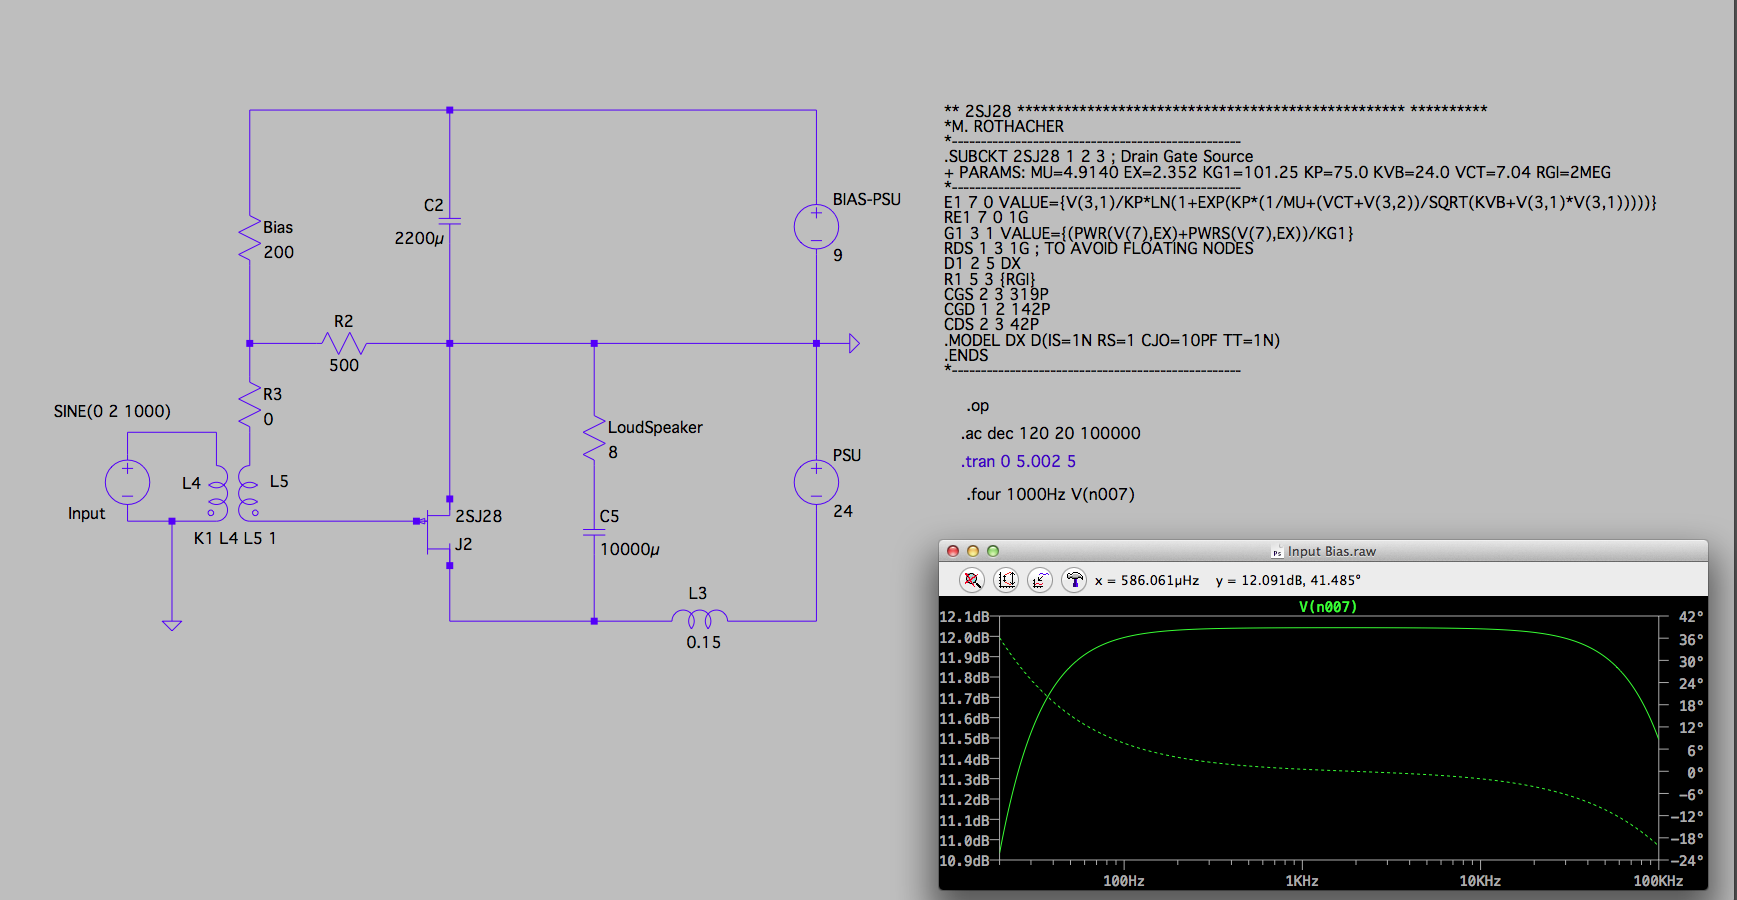
Task: Click the output port arrow on right node
Action: tap(853, 344)
